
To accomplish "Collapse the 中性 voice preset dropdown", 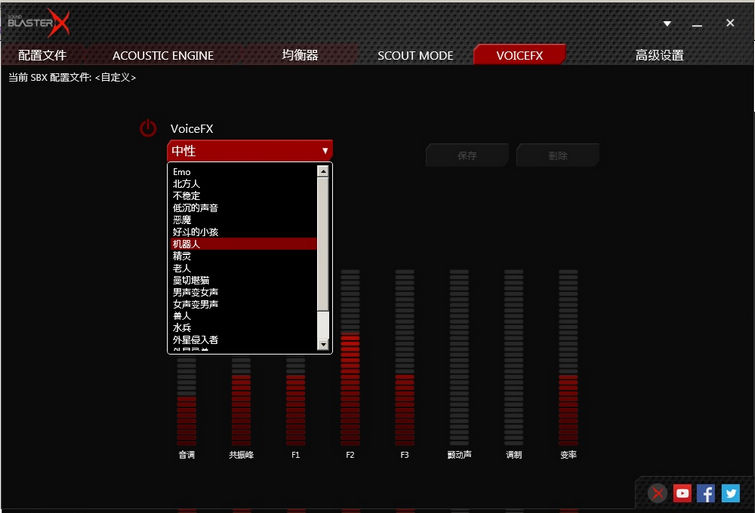I will coord(249,151).
